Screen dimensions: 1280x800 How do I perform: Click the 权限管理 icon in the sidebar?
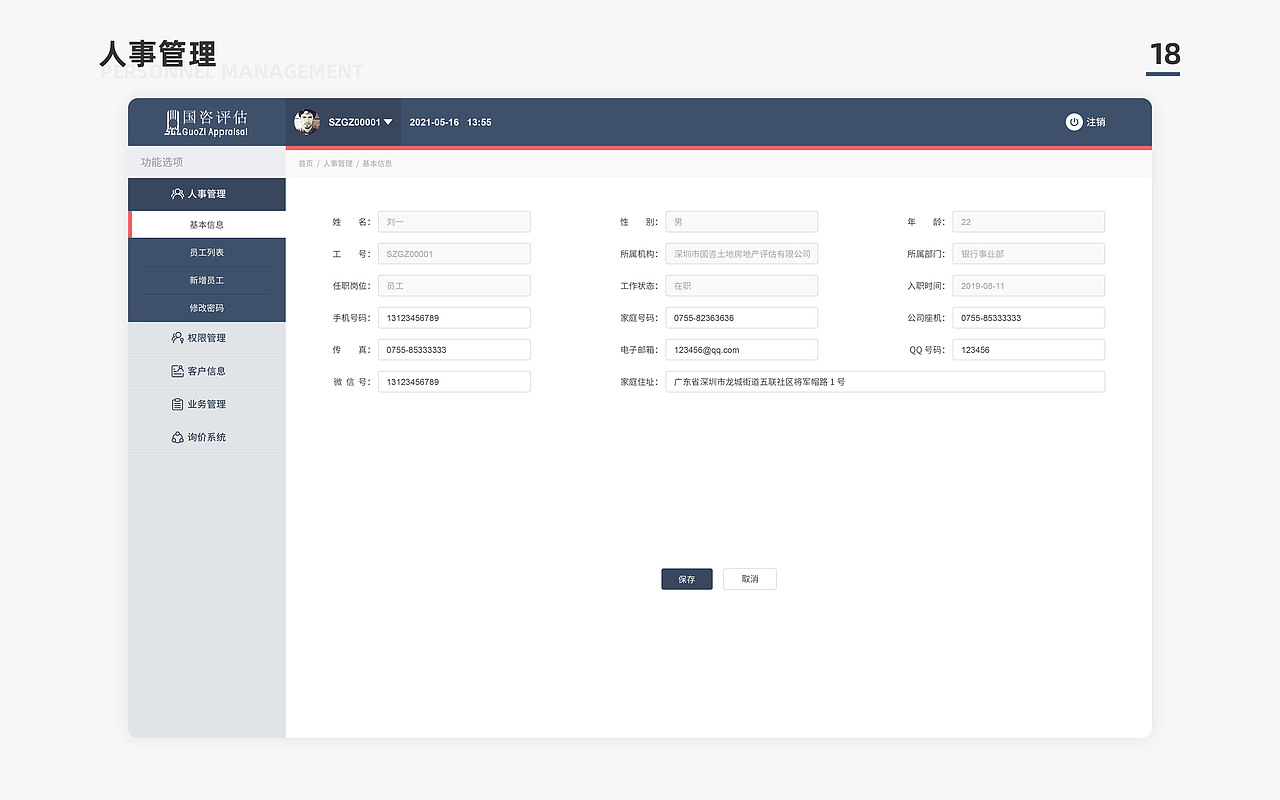(177, 338)
